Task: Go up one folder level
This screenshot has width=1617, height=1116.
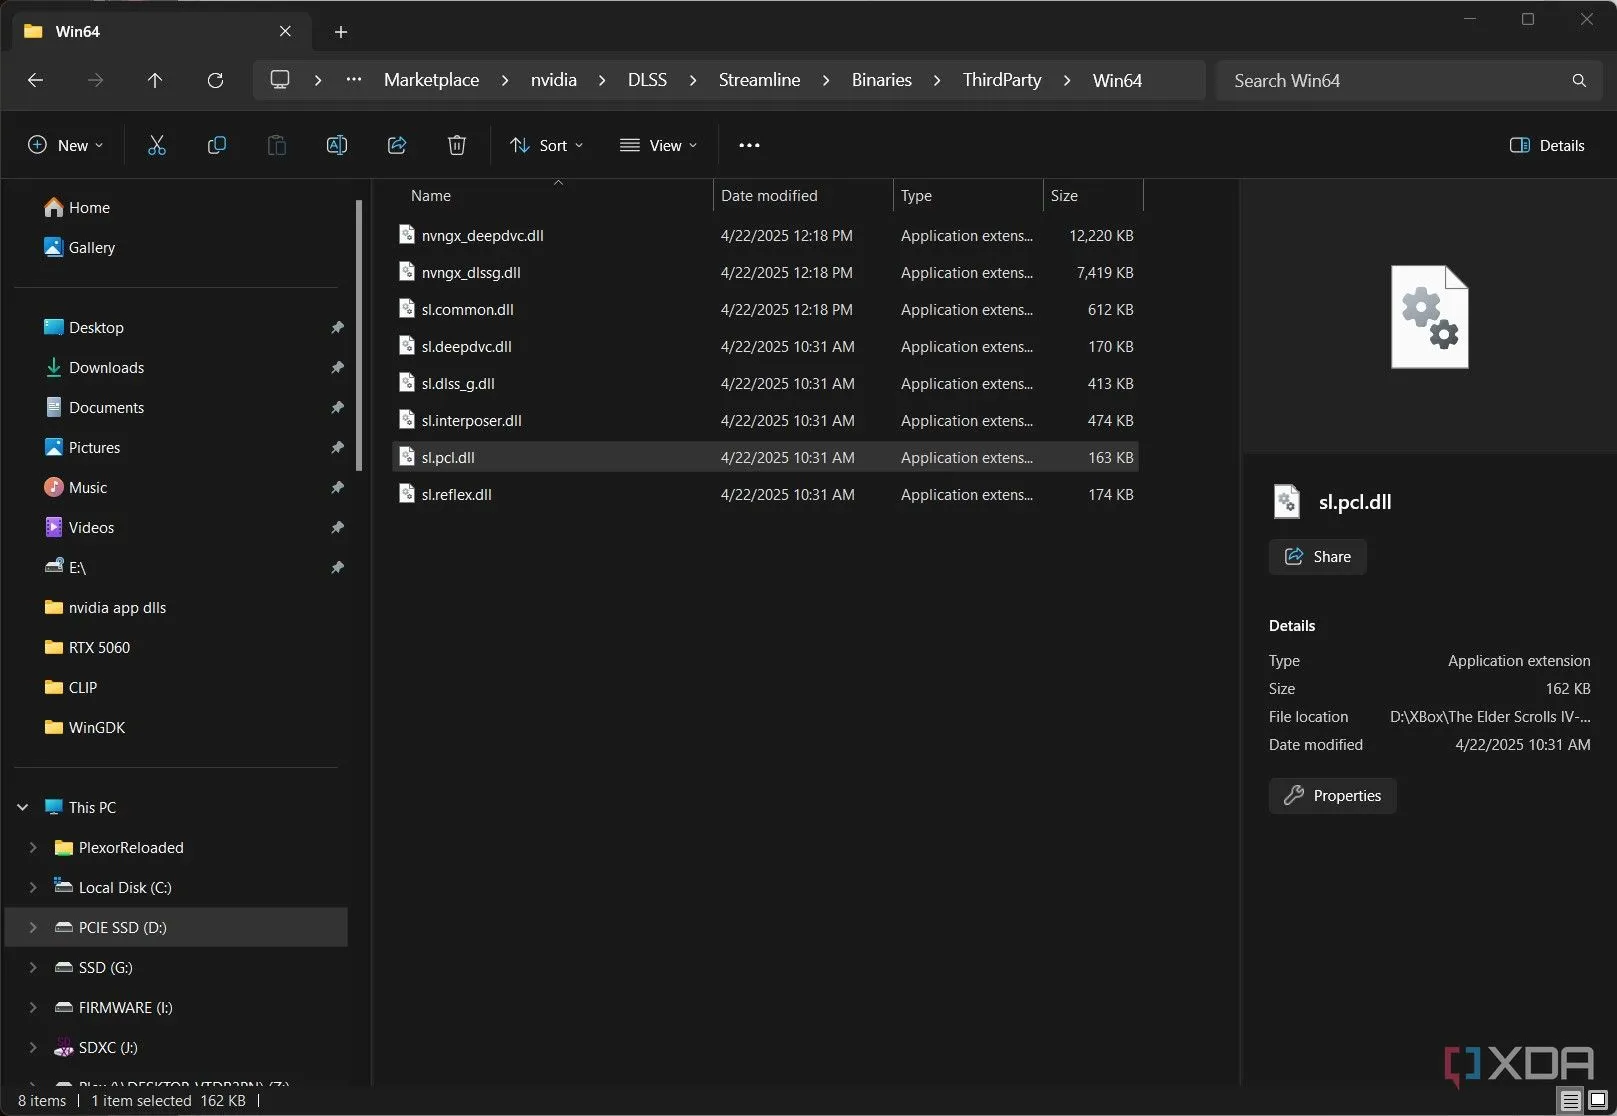Action: point(155,80)
